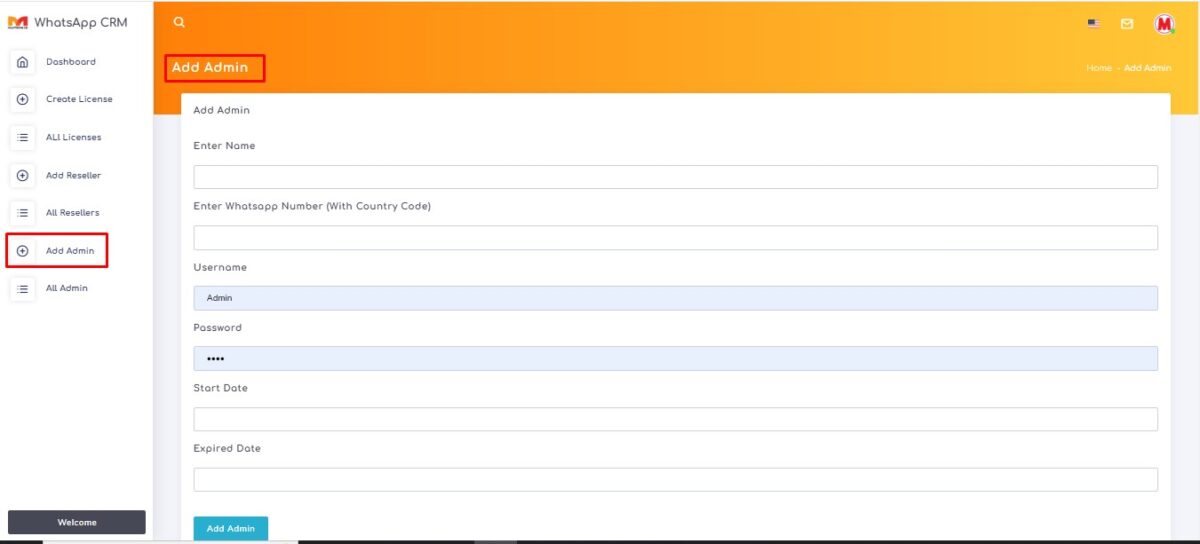Click the search magnifier icon
Image resolution: width=1200 pixels, height=544 pixels.
(179, 22)
